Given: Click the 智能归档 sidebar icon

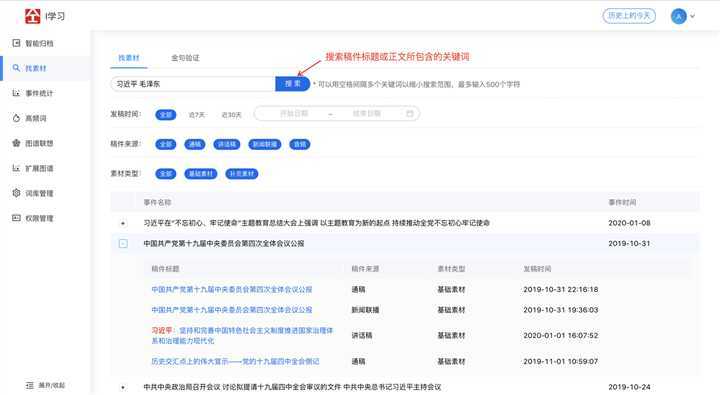Looking at the screenshot, I should tap(17, 43).
